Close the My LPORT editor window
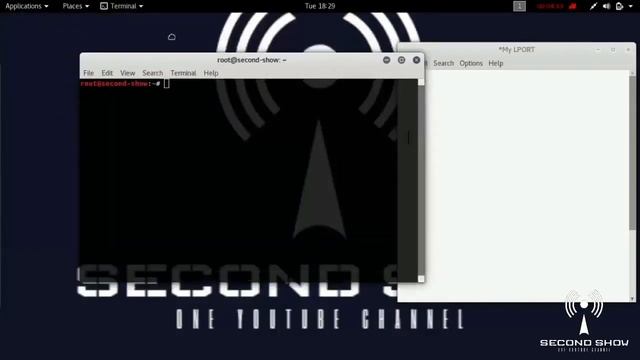640x360 pixels. click(628, 50)
